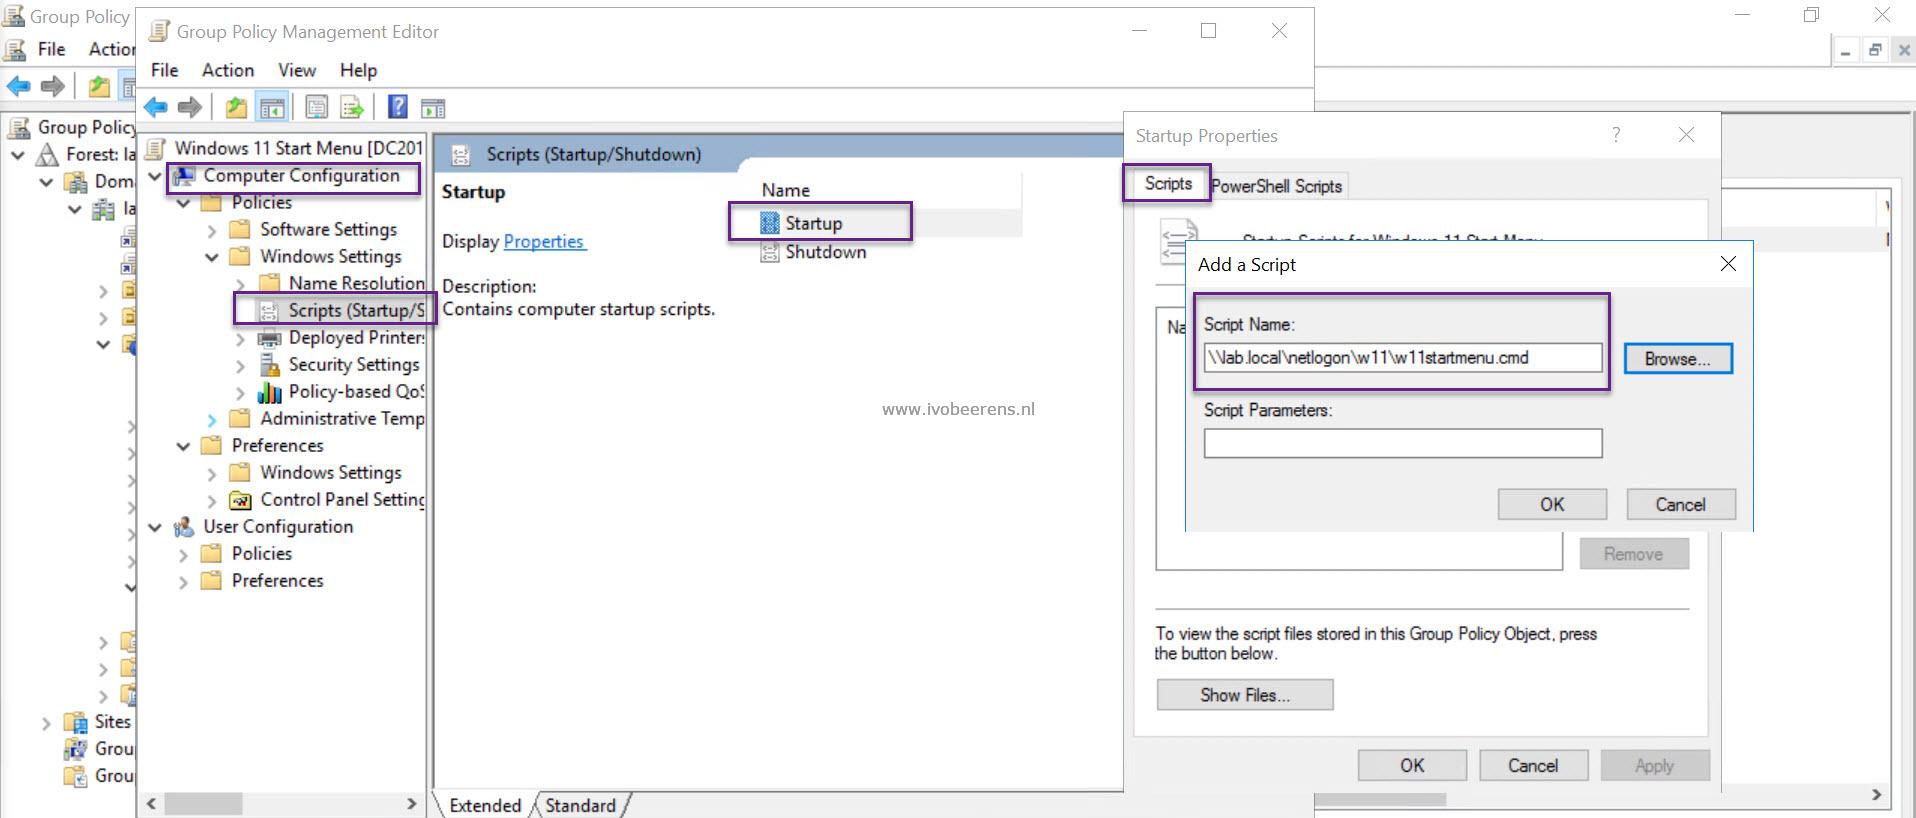Expand the Administrative Templates folder
The image size is (1916, 818).
(211, 419)
